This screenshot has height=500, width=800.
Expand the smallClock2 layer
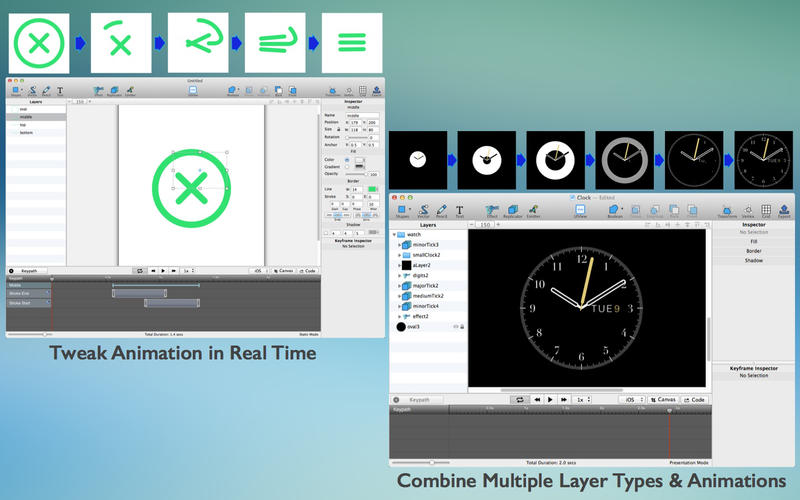[399, 255]
